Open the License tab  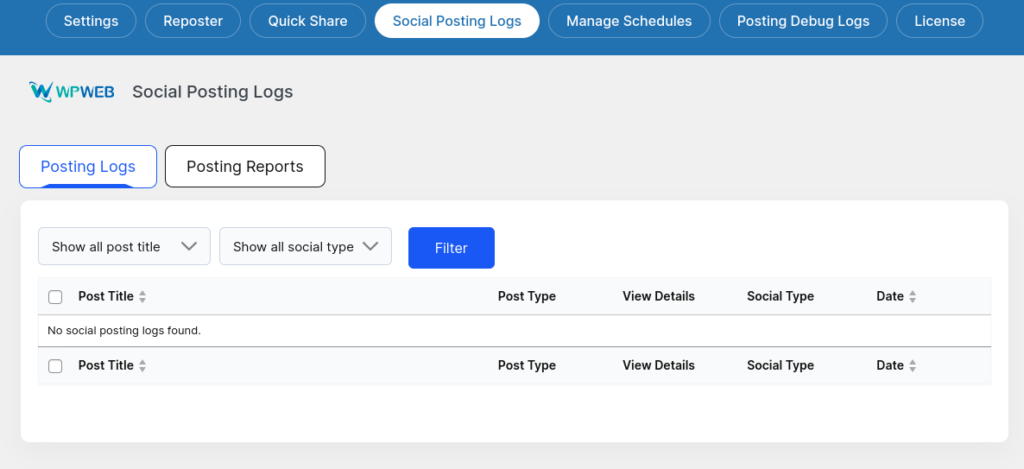(x=940, y=21)
